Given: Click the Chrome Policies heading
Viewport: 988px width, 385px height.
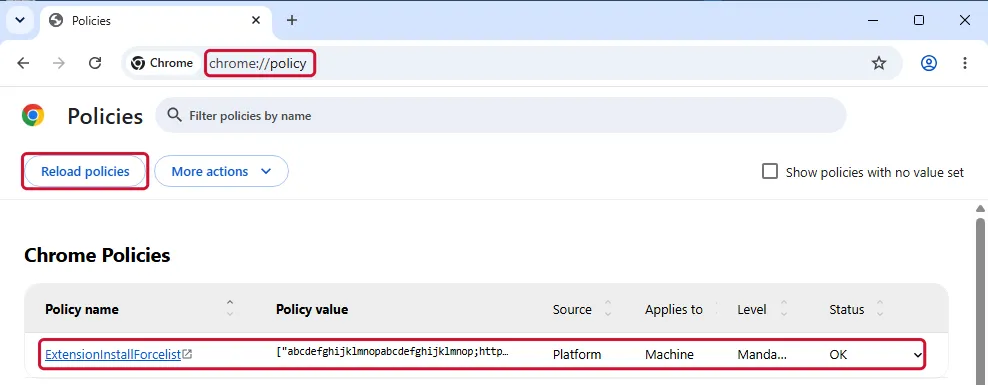Looking at the screenshot, I should (97, 255).
